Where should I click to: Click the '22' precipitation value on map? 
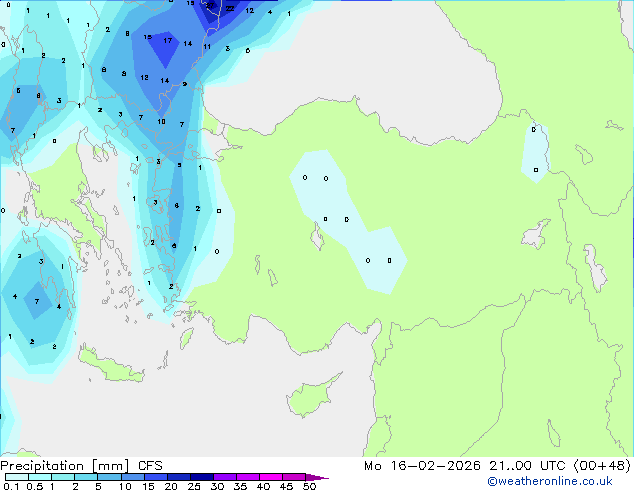(230, 8)
